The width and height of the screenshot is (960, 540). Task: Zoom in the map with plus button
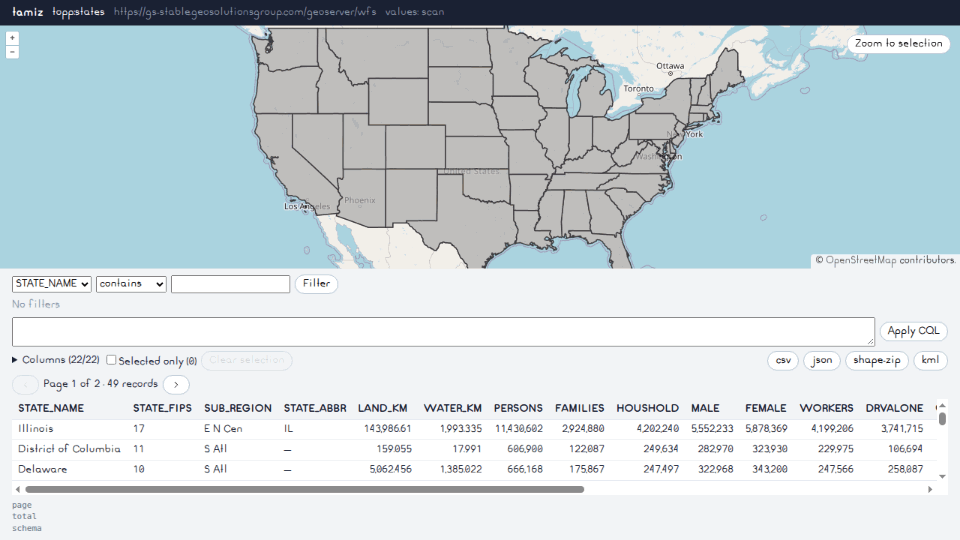pyautogui.click(x=12, y=38)
